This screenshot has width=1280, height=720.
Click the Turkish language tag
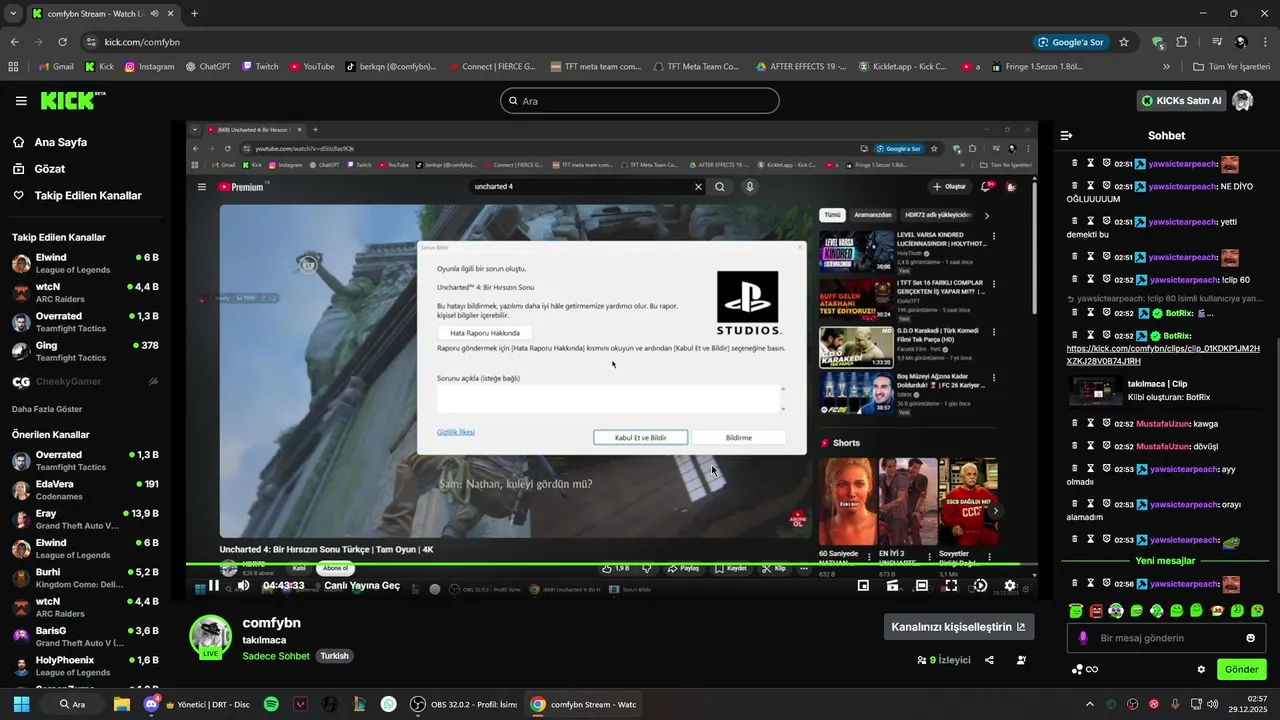334,656
